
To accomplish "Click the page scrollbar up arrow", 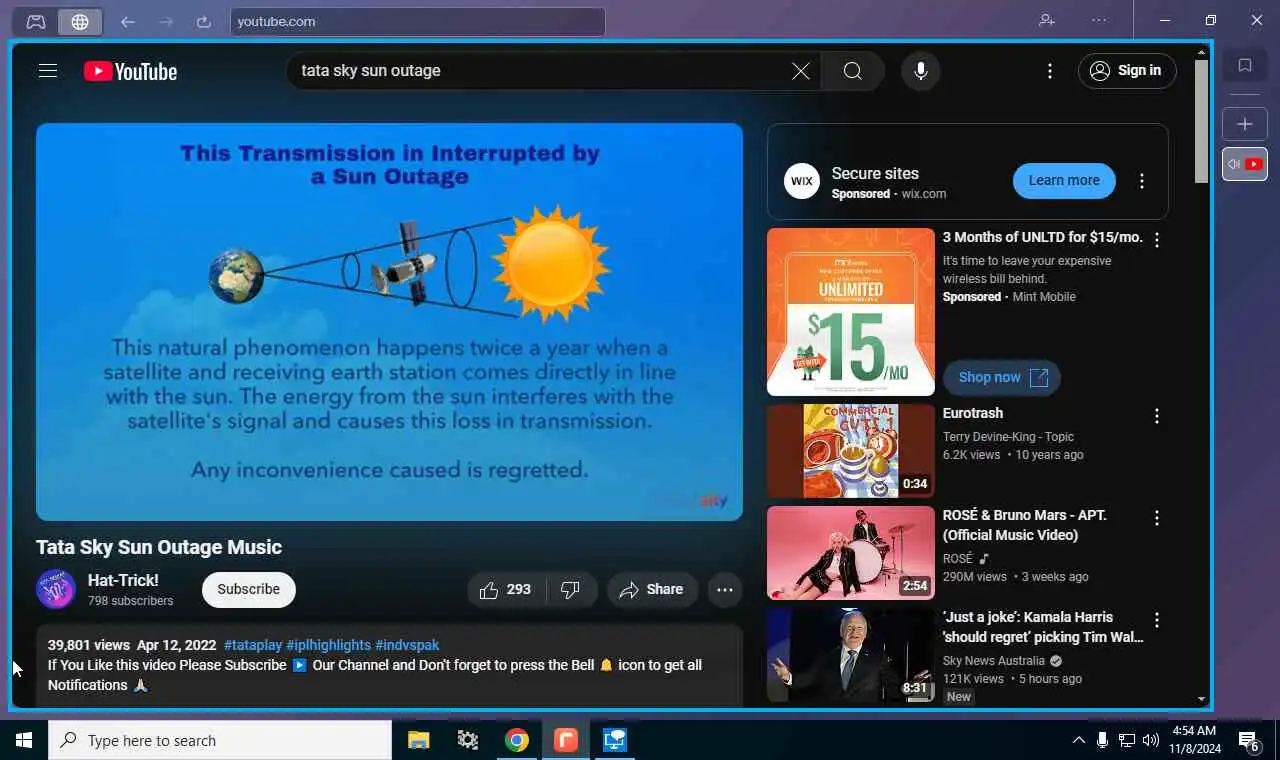I will pos(1201,52).
